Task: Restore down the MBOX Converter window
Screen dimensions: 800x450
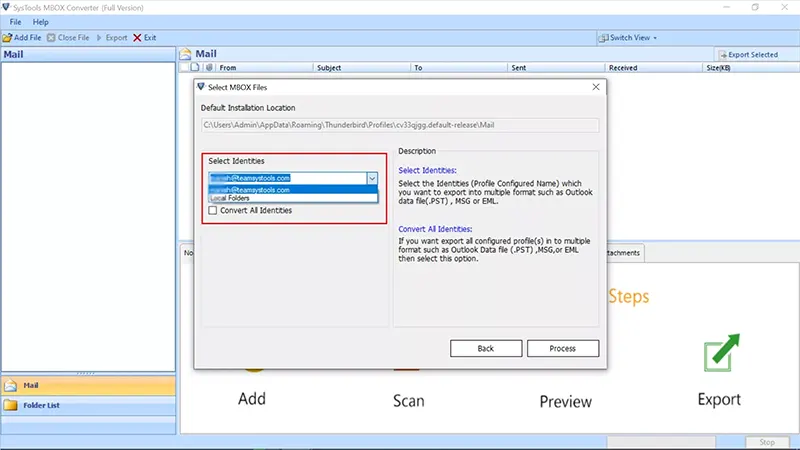Action: [755, 7]
